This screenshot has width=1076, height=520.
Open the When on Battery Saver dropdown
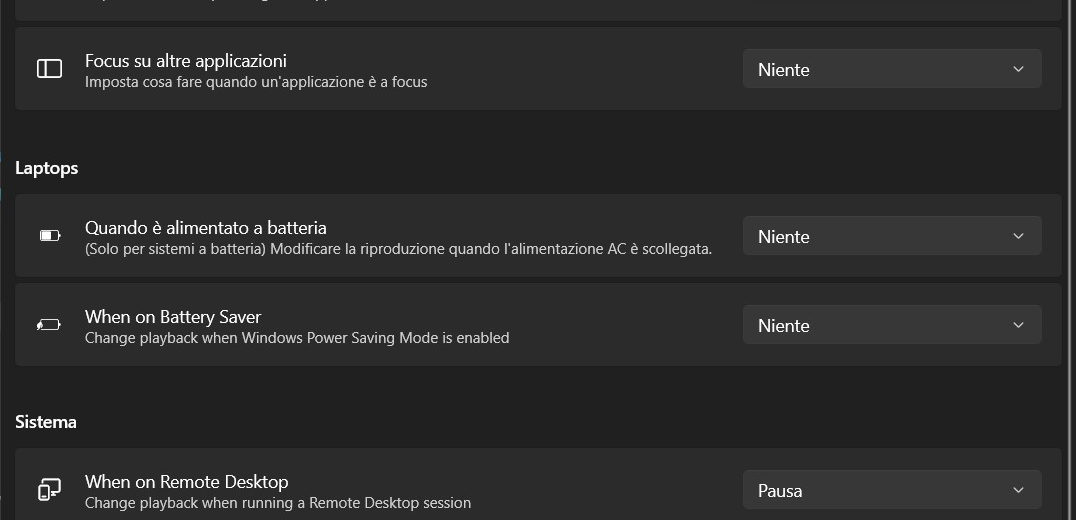coord(891,325)
